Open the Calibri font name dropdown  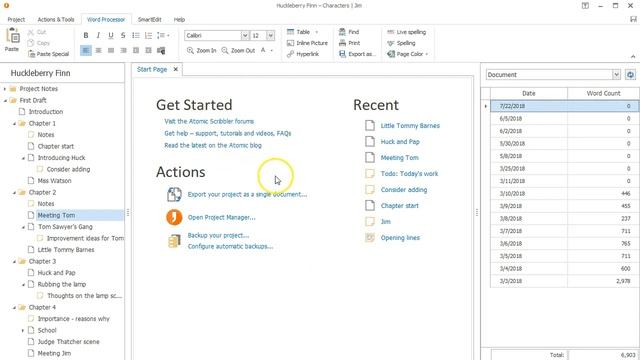pyautogui.click(x=245, y=36)
